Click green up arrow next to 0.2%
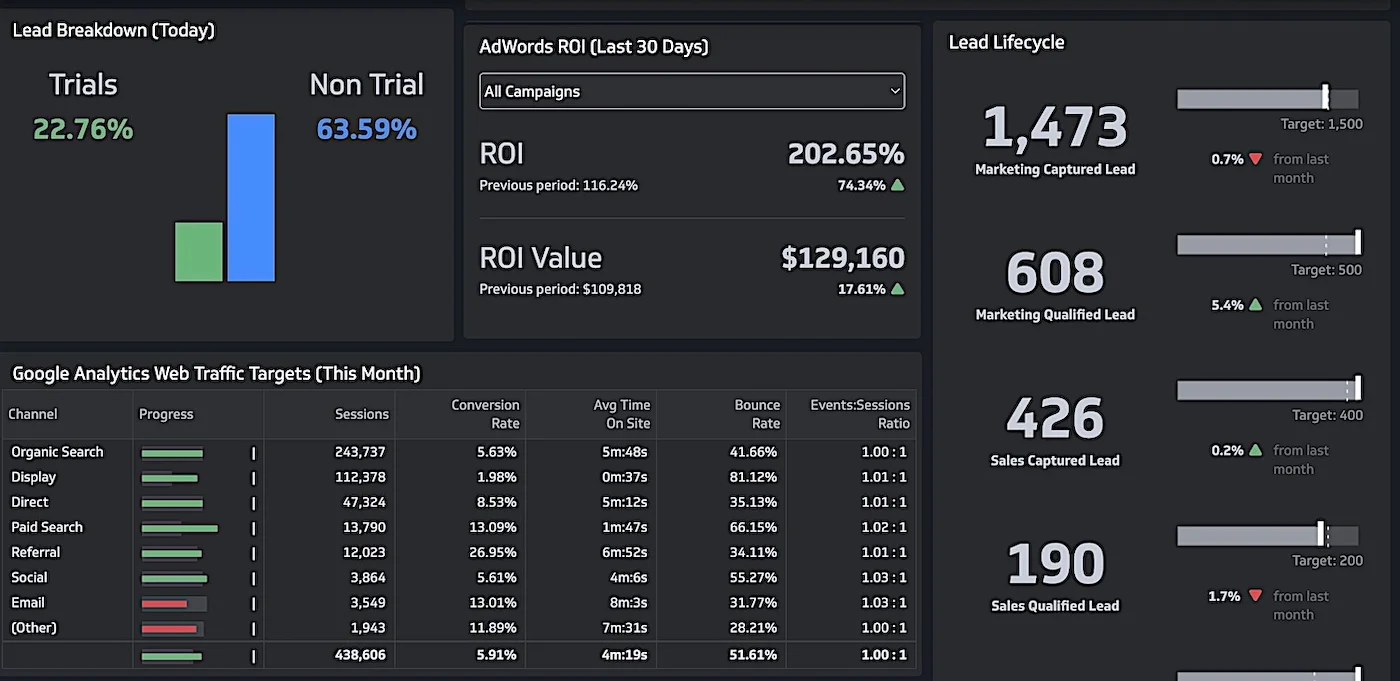The height and width of the screenshot is (681, 1400). pyautogui.click(x=1255, y=450)
